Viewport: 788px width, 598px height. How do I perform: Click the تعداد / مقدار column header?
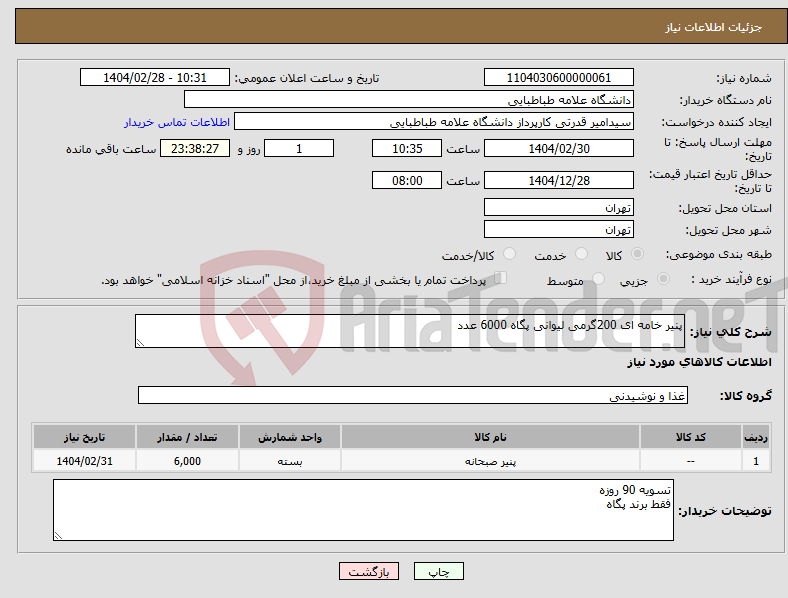click(x=187, y=437)
